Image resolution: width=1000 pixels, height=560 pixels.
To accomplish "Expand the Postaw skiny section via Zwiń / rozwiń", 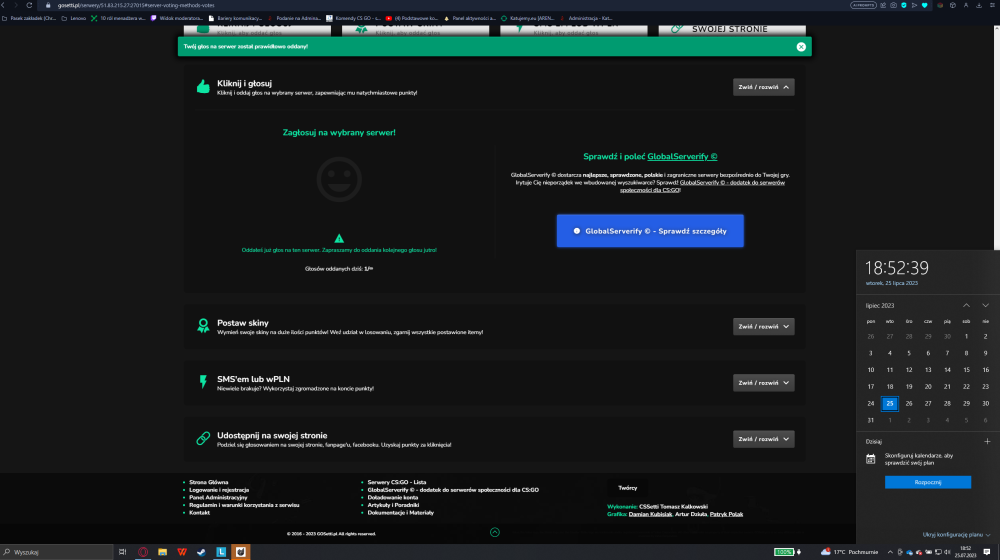I will [x=763, y=326].
